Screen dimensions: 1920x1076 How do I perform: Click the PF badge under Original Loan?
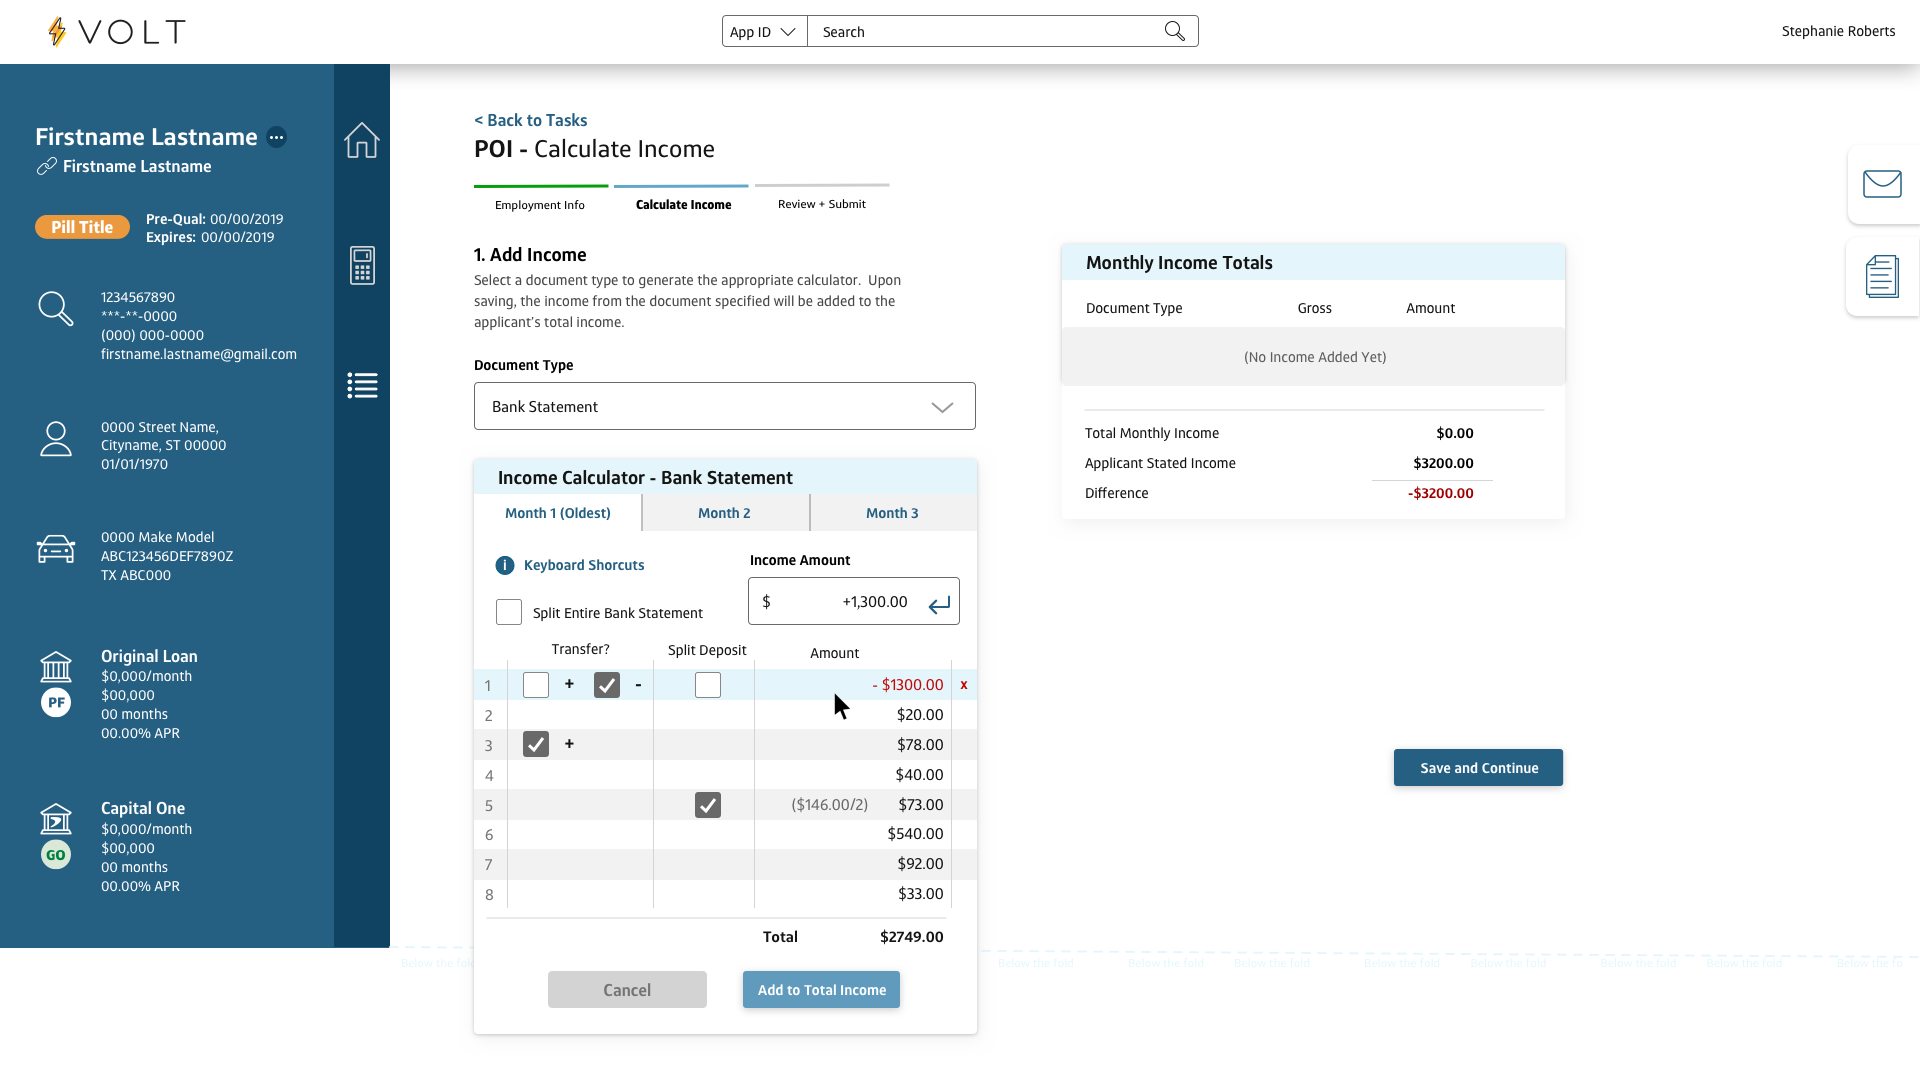pyautogui.click(x=56, y=702)
